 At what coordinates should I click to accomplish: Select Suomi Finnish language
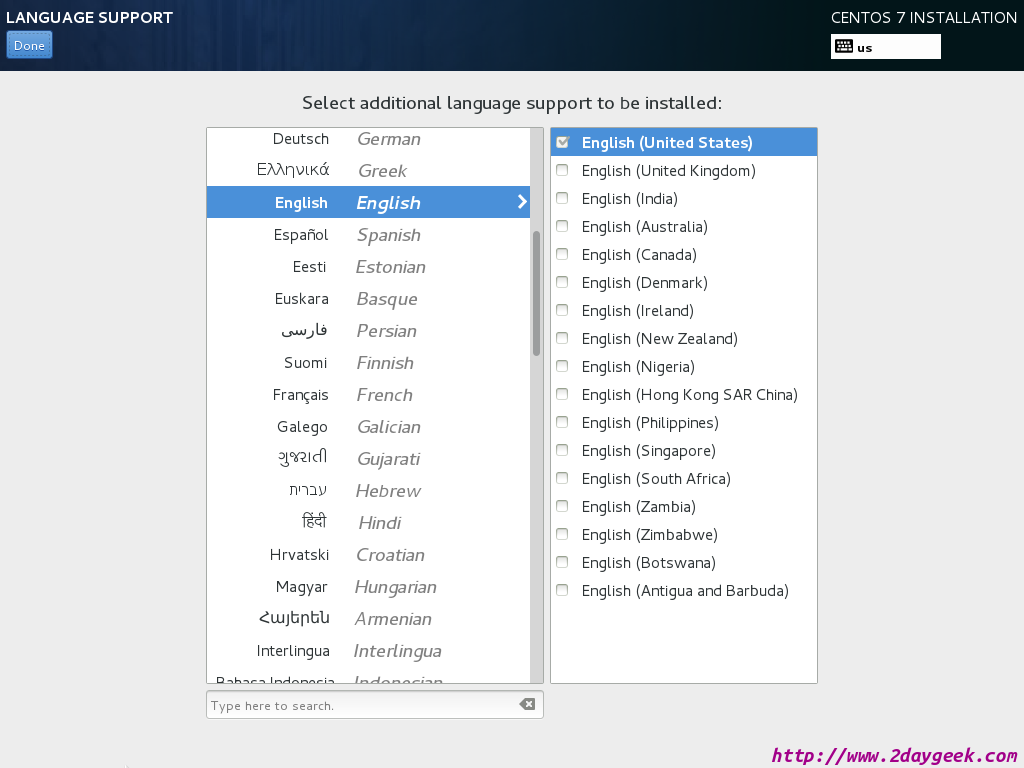(368, 362)
